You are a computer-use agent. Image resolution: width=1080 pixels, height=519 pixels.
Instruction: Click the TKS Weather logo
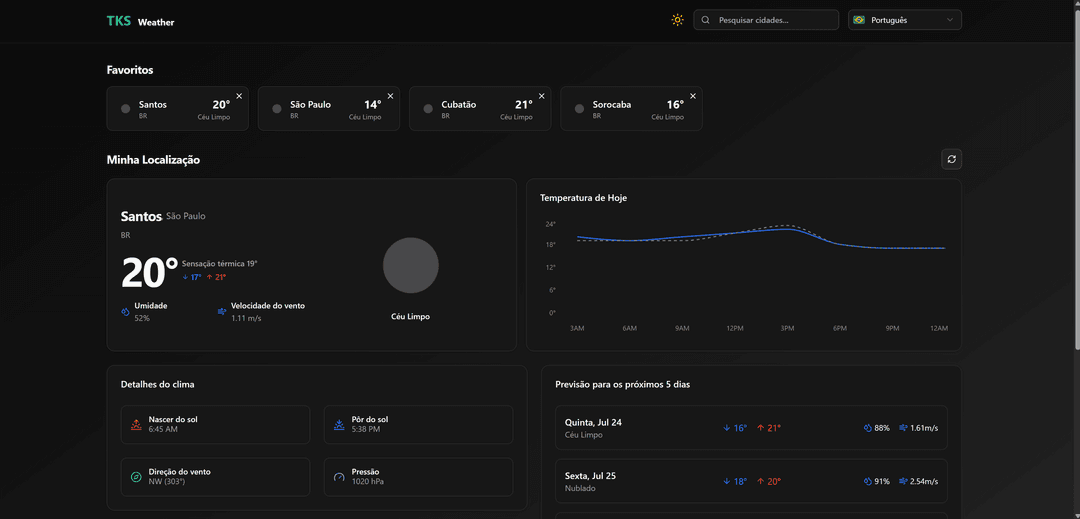click(x=140, y=21)
